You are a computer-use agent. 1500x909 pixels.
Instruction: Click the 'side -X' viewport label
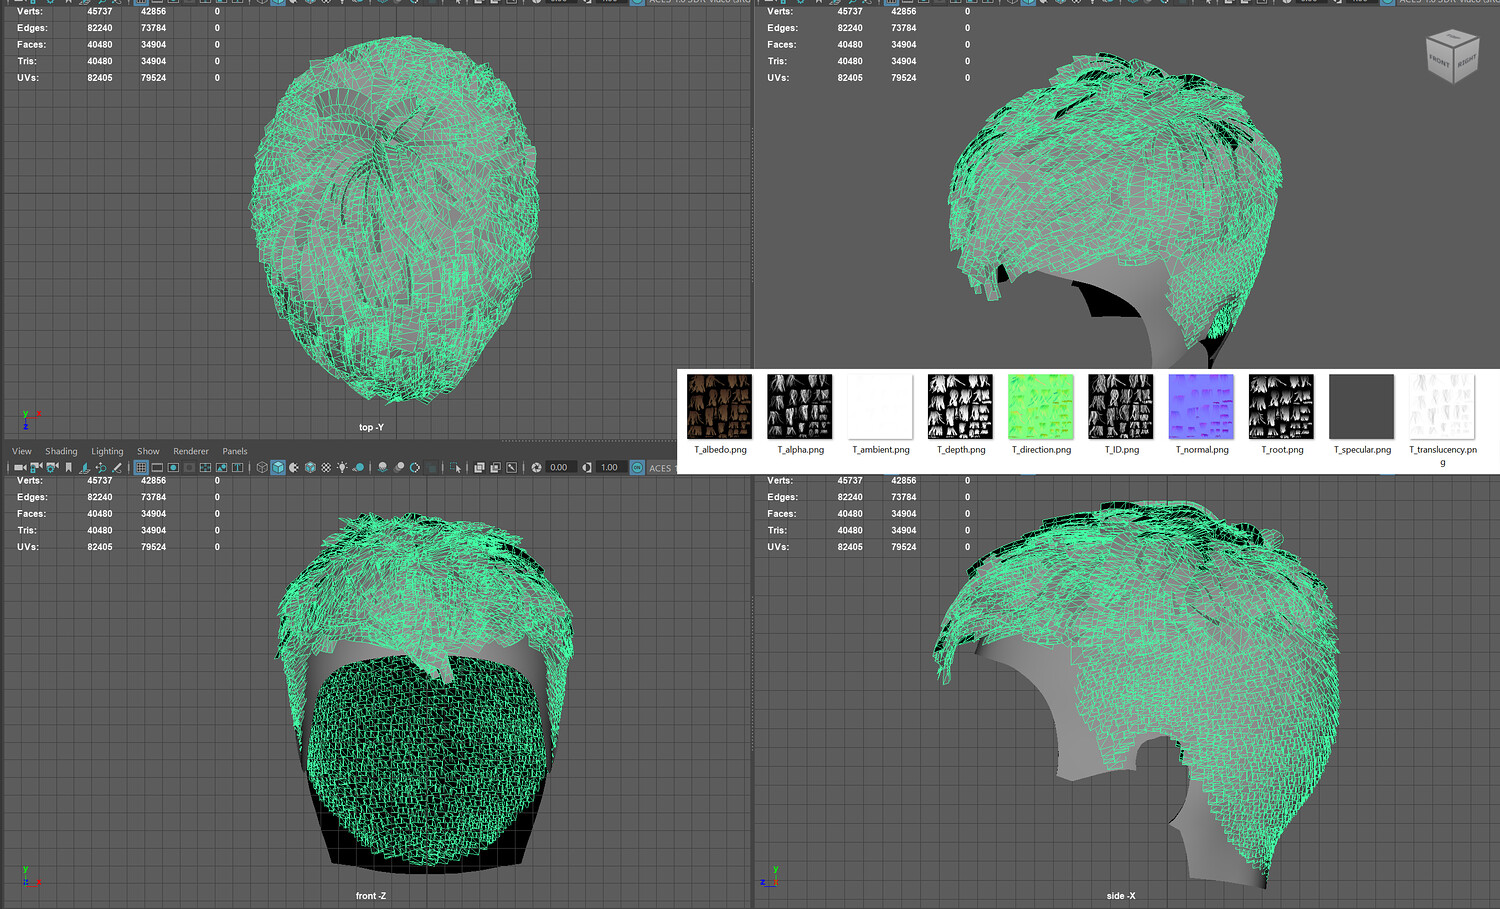coord(1121,896)
